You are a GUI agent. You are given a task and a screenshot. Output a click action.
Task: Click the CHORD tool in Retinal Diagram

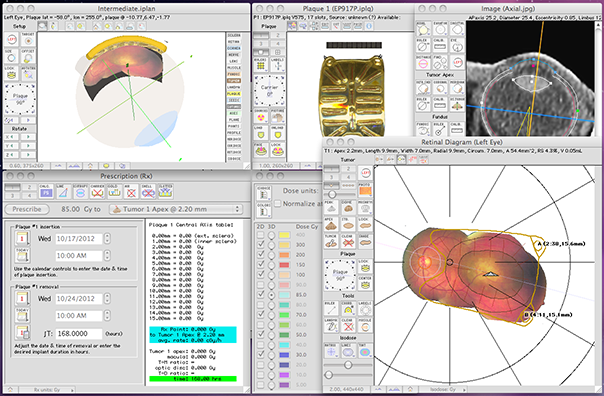click(x=348, y=309)
